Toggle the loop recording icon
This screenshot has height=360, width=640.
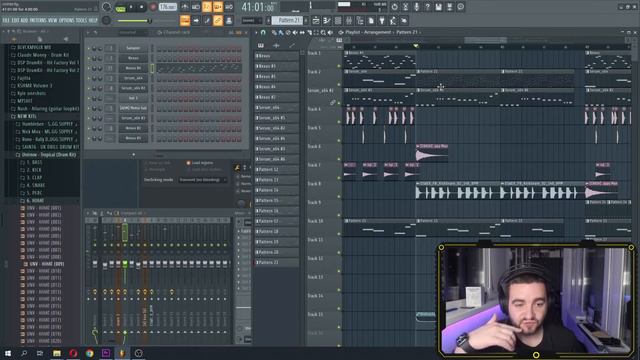tap(229, 7)
